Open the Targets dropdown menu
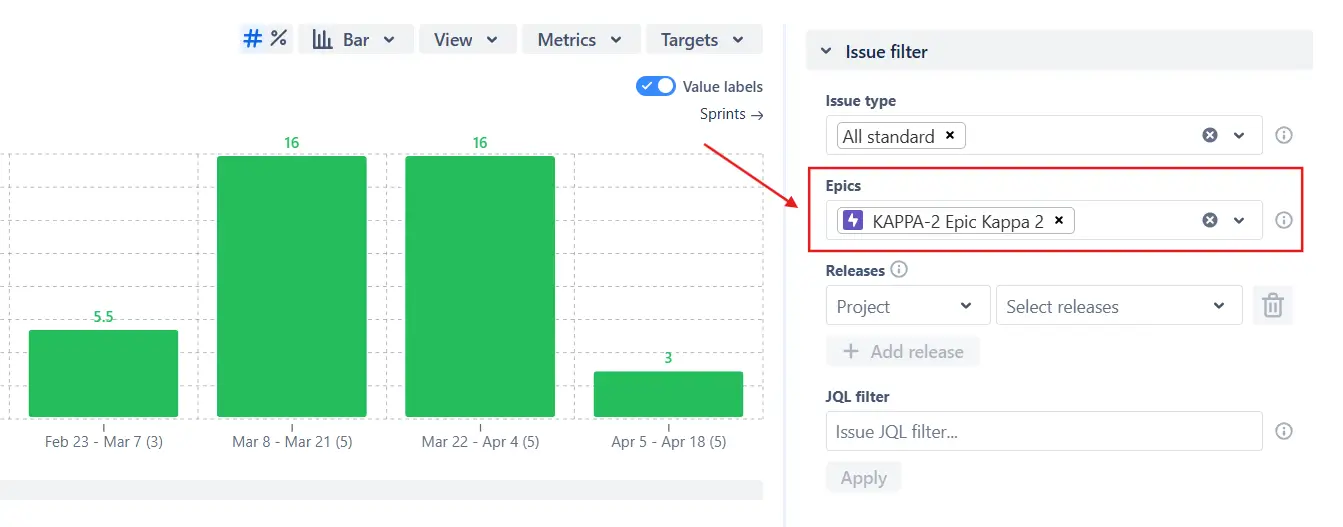 pos(704,40)
